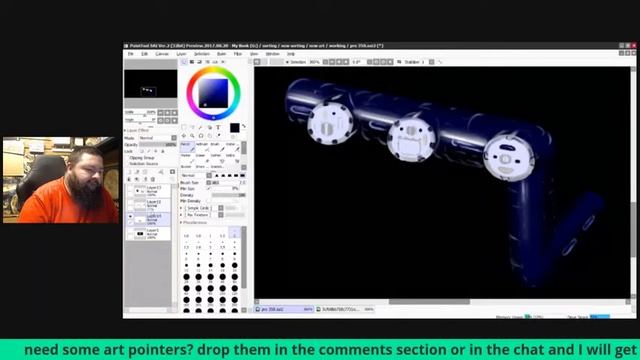Swap foreground and background colors arrow
Screen dimensions: 640x360
coord(244,127)
